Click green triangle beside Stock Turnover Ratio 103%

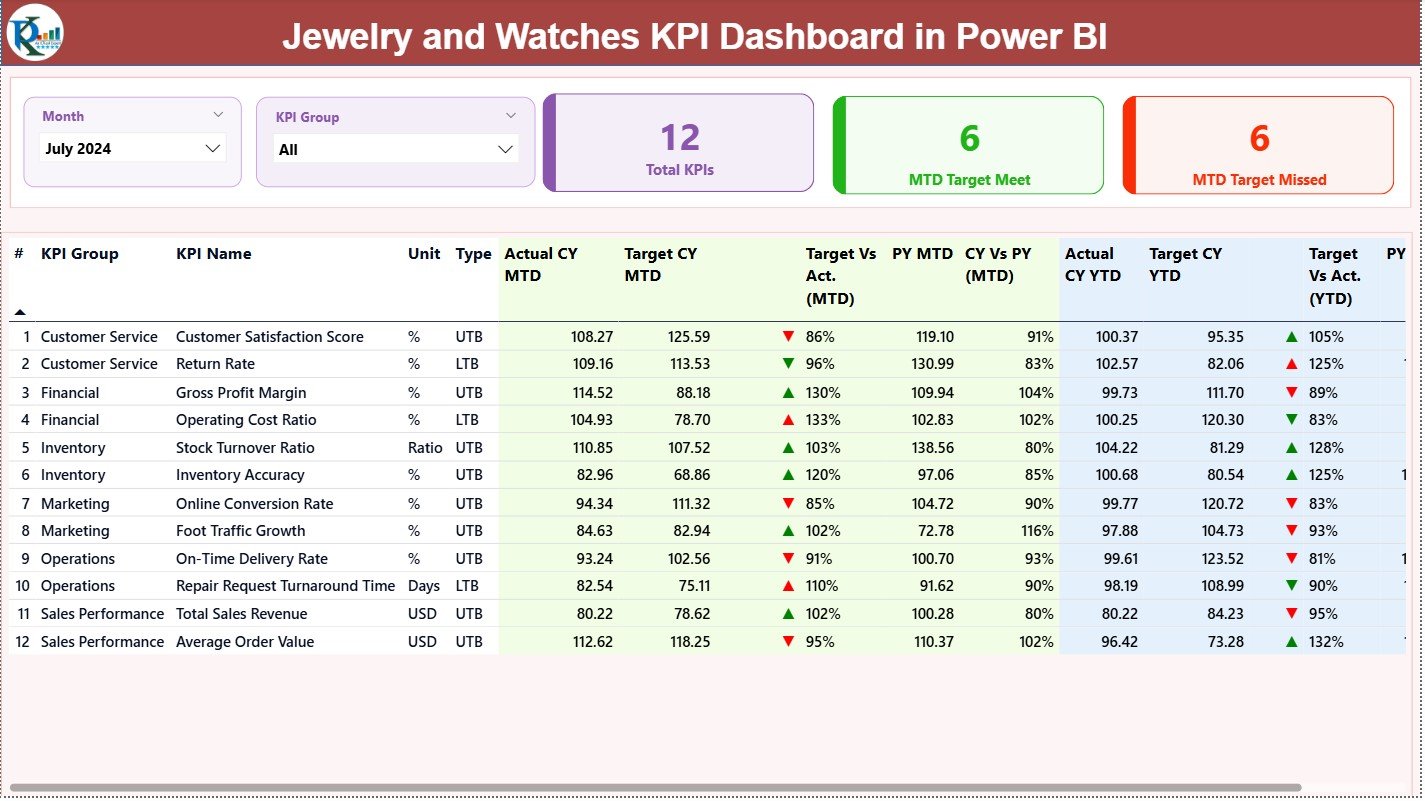tap(790, 447)
